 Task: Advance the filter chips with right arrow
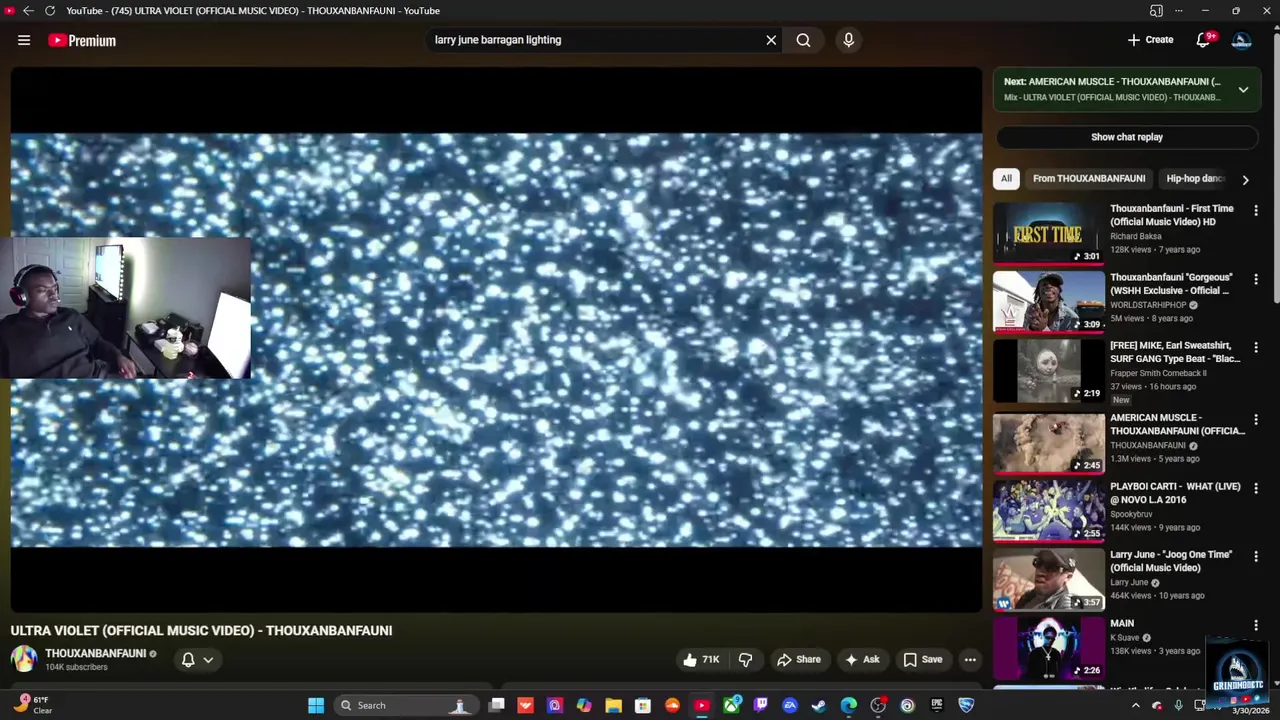coord(1245,179)
